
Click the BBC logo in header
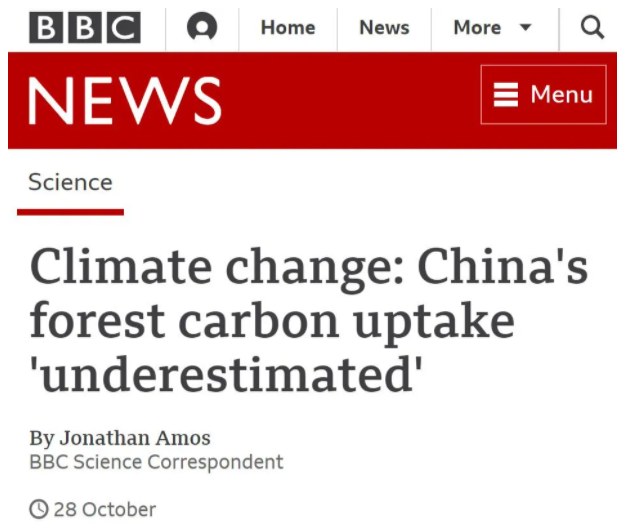[84, 27]
